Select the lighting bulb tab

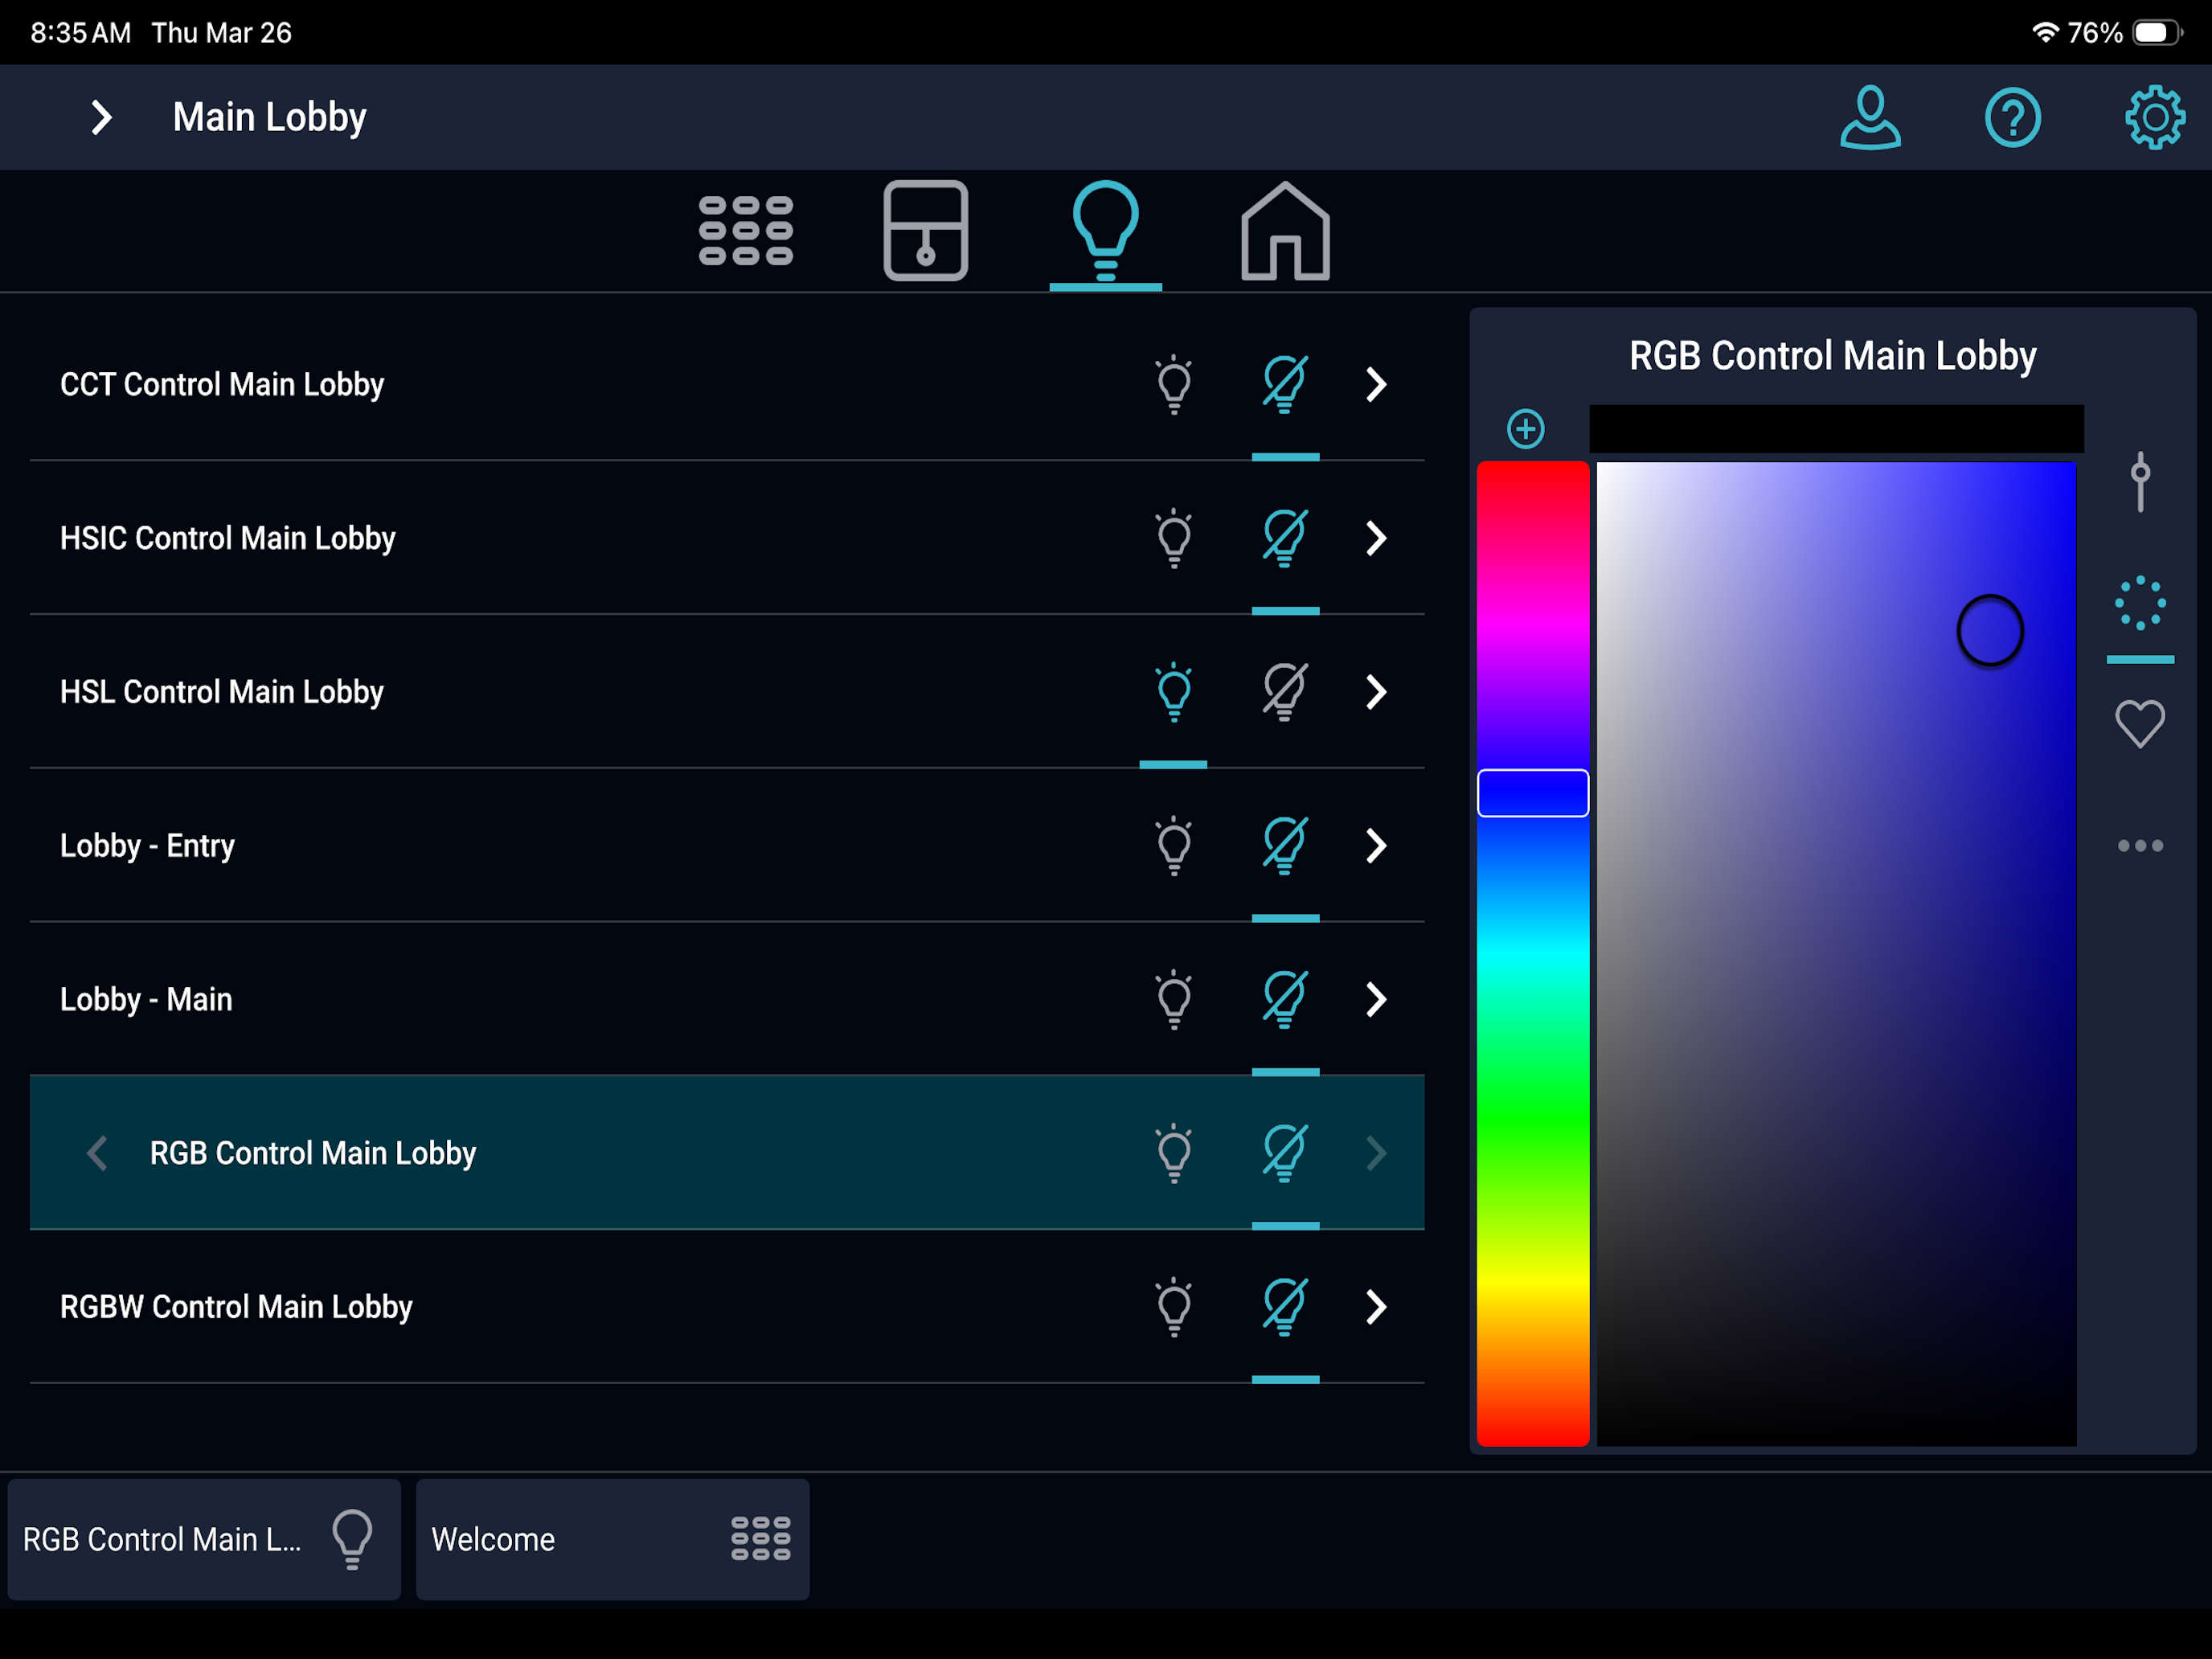[x=1105, y=231]
